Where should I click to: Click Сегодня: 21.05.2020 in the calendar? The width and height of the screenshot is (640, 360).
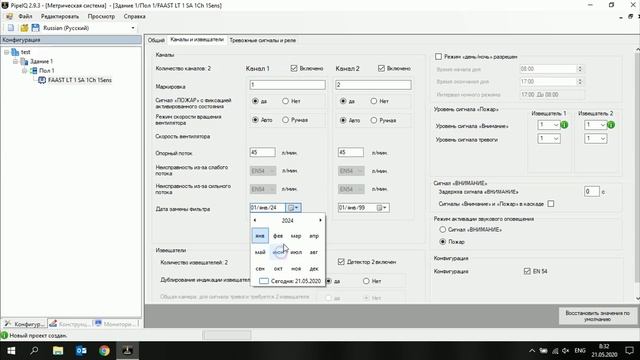click(290, 281)
